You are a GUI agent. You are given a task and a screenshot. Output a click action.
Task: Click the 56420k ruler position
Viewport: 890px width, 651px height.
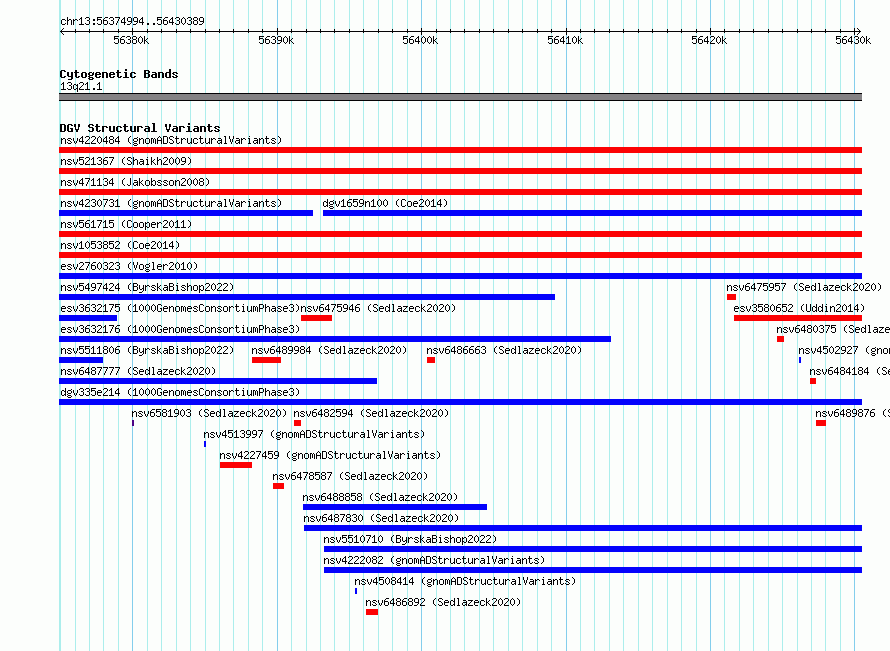tap(709, 40)
